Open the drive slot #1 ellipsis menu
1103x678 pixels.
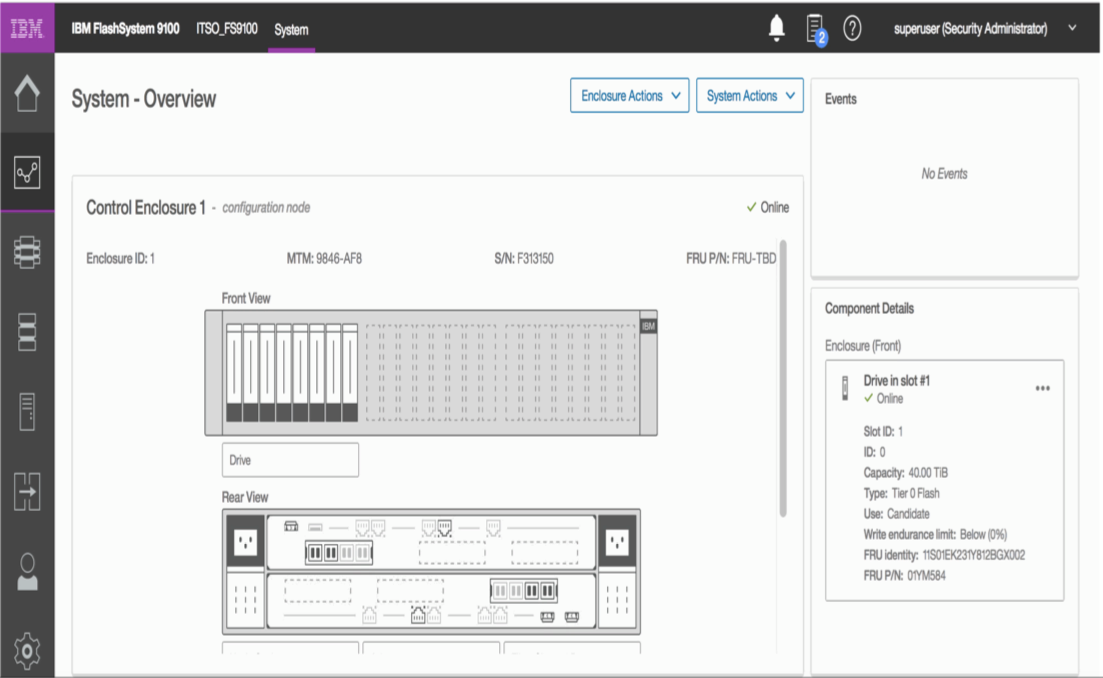pos(1043,388)
